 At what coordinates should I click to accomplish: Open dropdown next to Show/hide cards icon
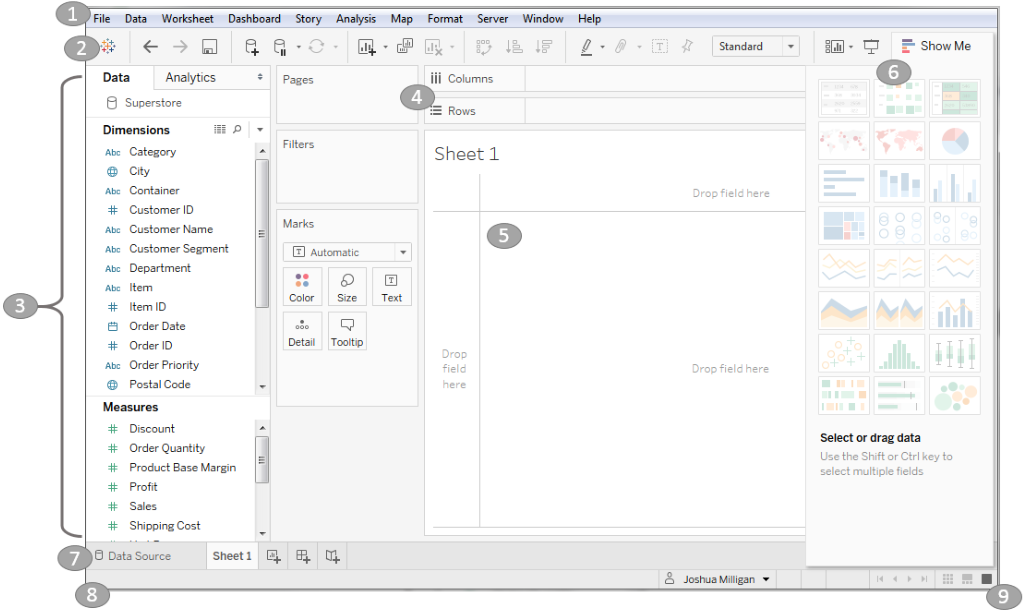[851, 47]
